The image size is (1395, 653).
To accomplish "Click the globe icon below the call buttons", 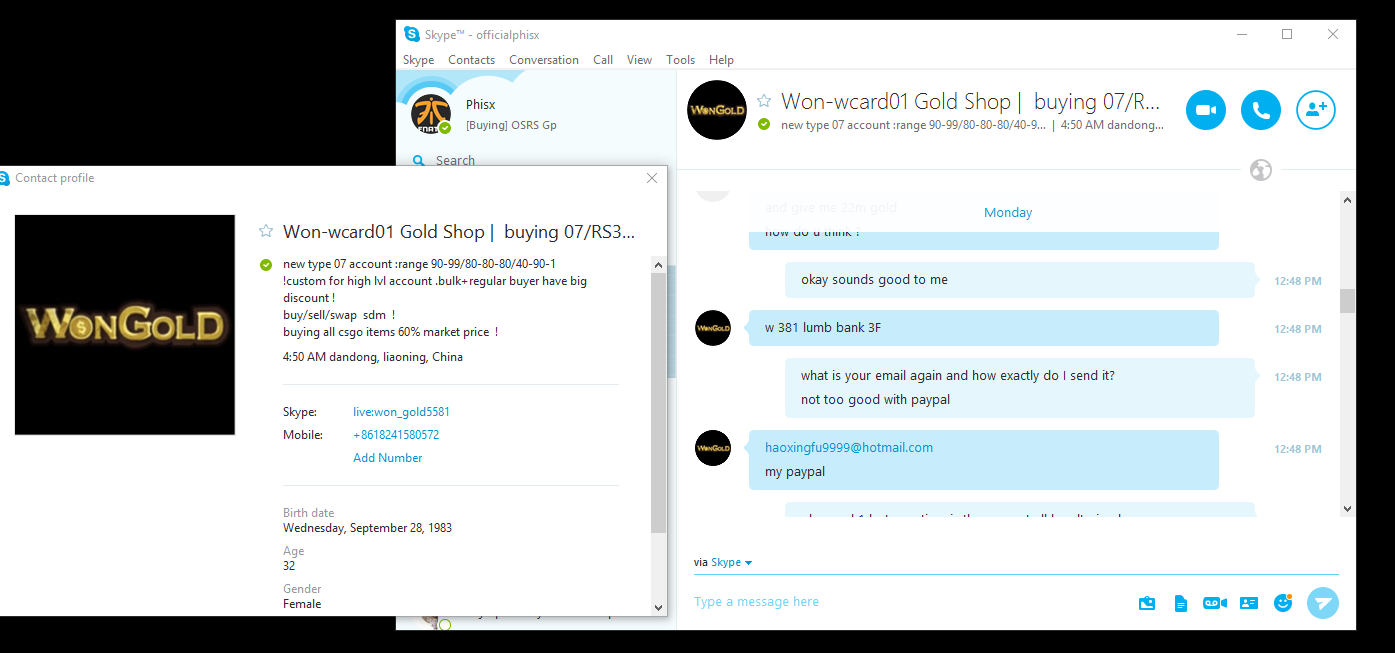I will 1261,170.
